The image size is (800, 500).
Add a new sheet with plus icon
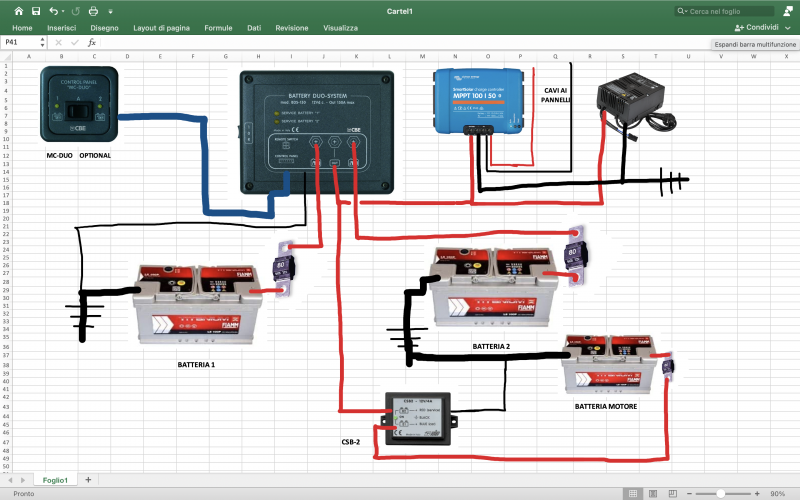[87, 480]
